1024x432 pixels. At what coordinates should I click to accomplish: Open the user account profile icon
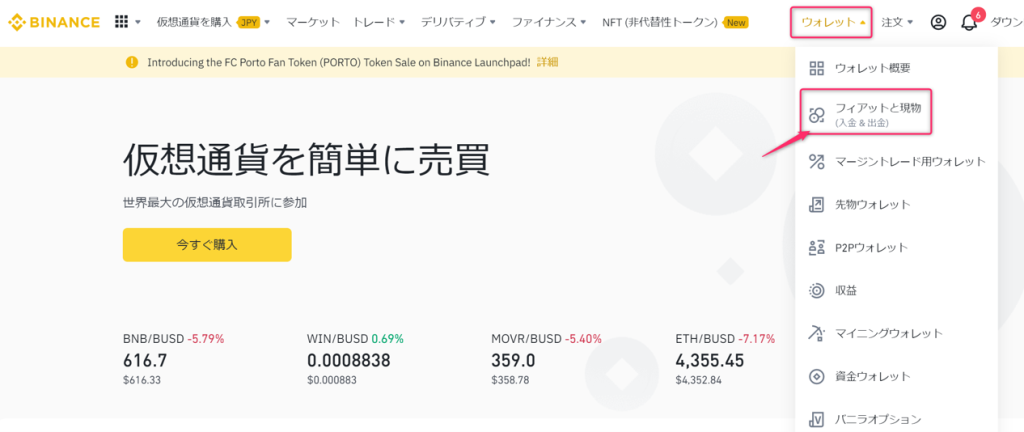(938, 22)
